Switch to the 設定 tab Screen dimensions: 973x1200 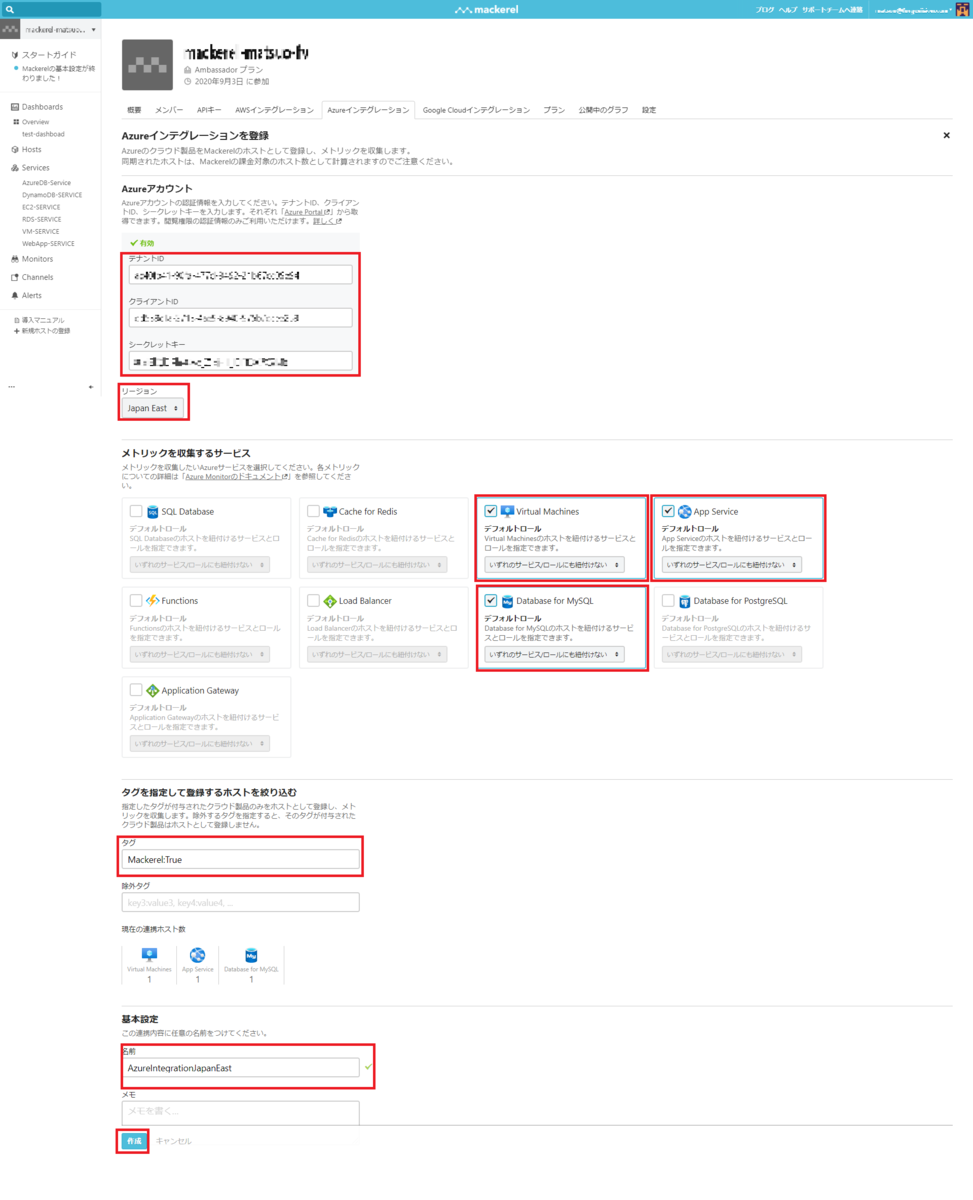click(x=649, y=110)
